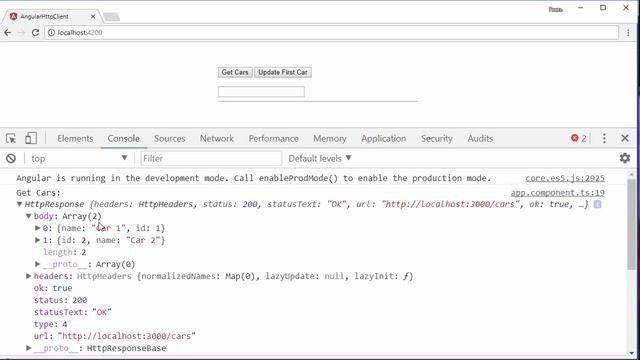Expand array item 1 named Car 2
Viewport: 640px width, 360px height.
coord(38,240)
